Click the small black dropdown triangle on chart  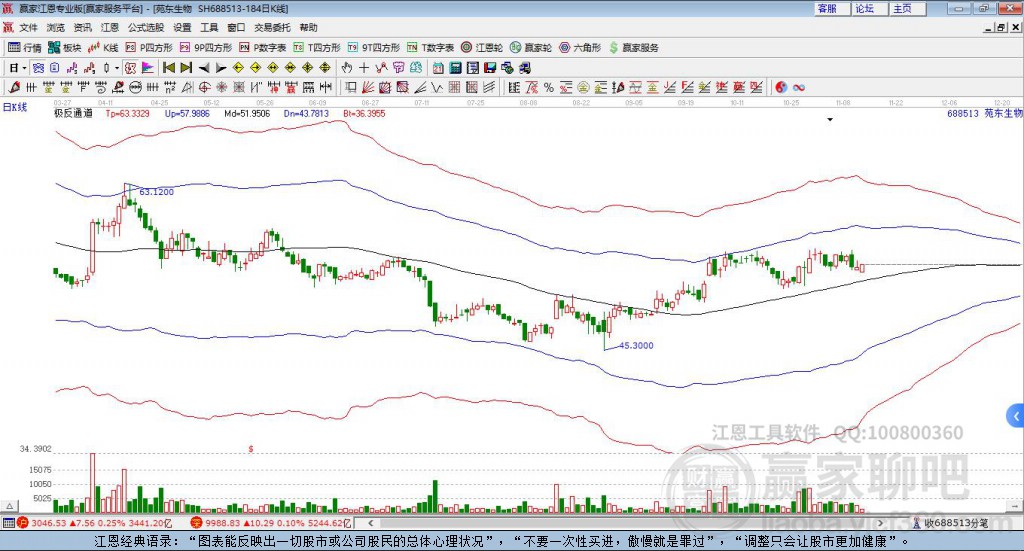[x=830, y=119]
